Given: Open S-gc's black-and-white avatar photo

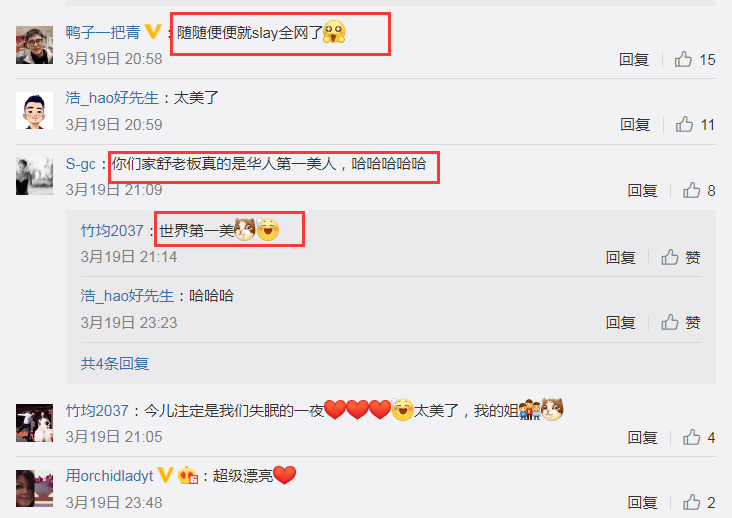Looking at the screenshot, I should [35, 176].
